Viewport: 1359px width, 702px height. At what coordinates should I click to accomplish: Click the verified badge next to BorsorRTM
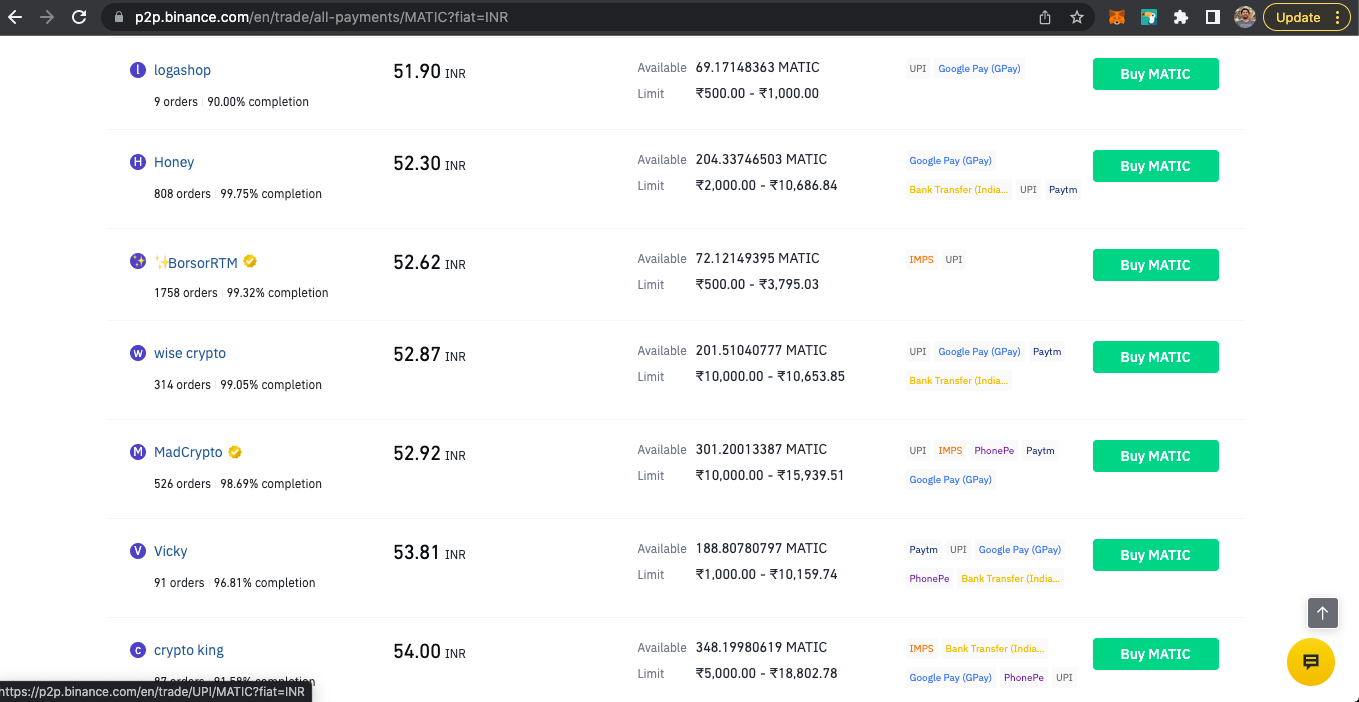pos(250,261)
